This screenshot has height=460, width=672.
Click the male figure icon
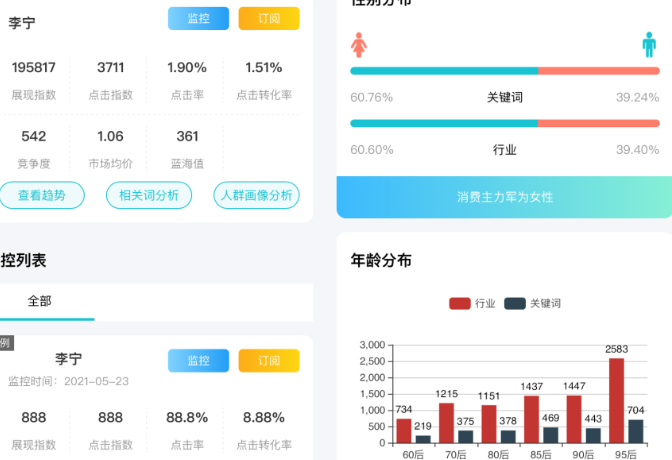(649, 45)
